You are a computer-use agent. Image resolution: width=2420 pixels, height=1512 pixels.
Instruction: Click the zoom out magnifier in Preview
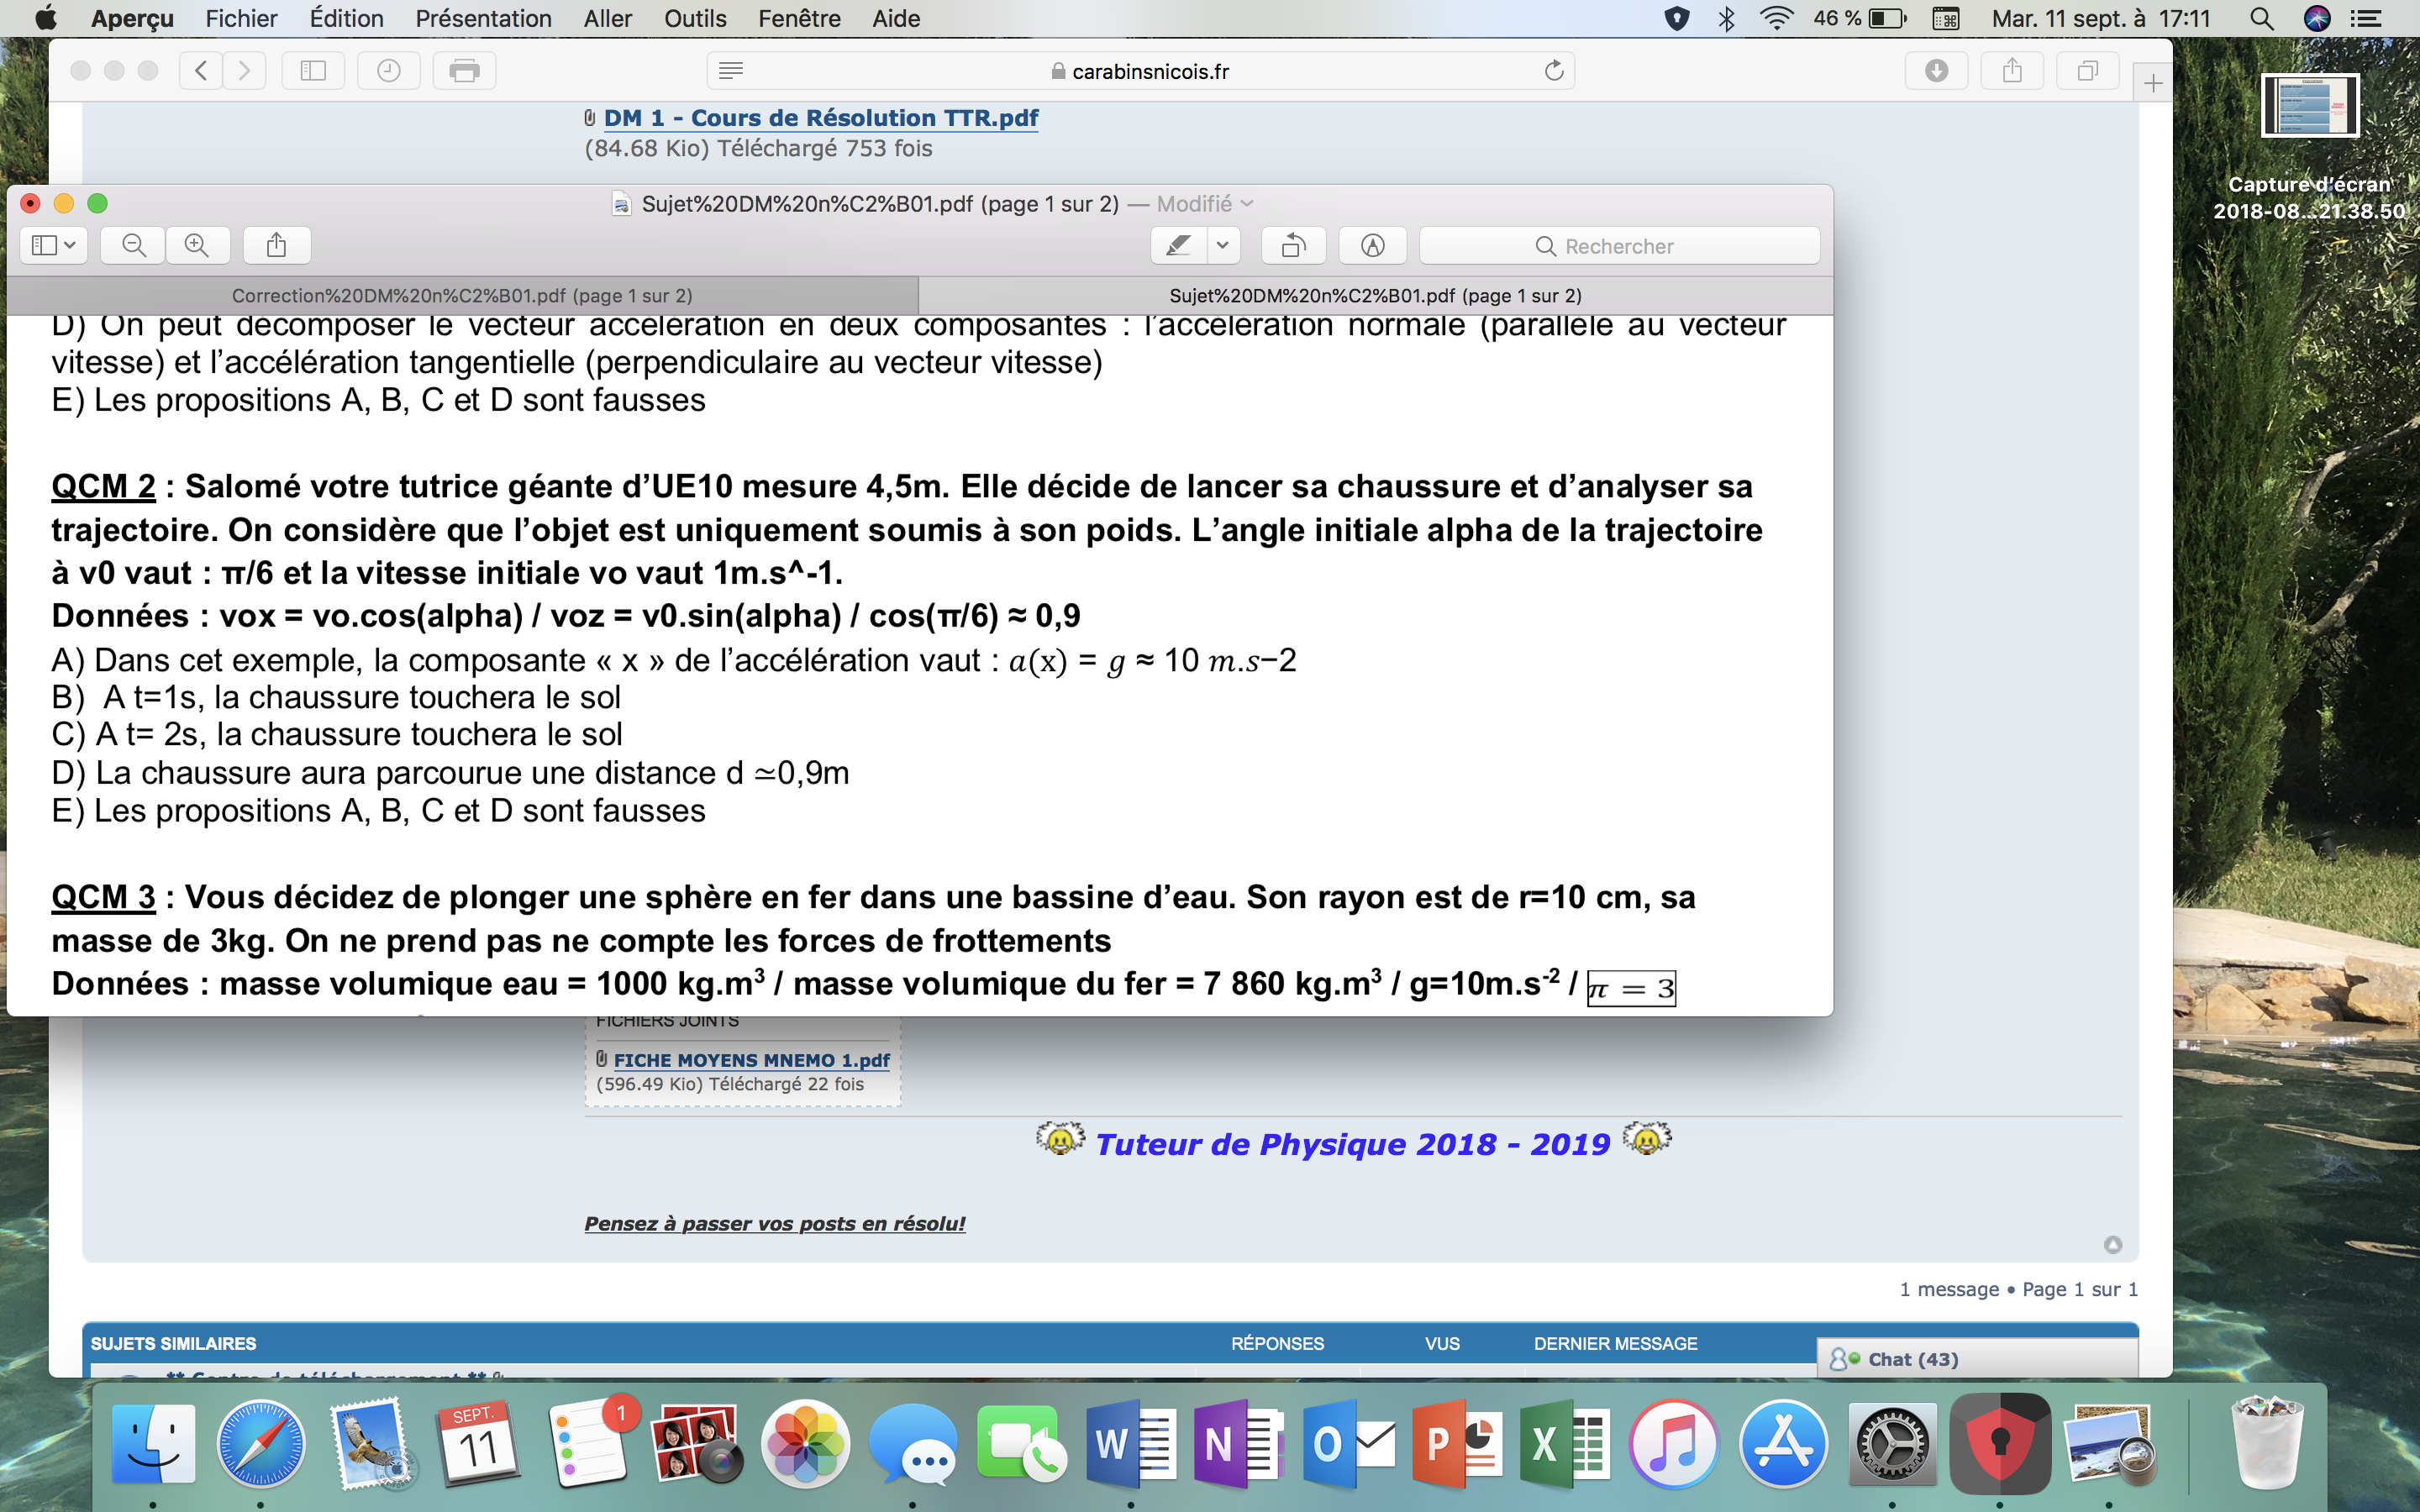(x=133, y=245)
